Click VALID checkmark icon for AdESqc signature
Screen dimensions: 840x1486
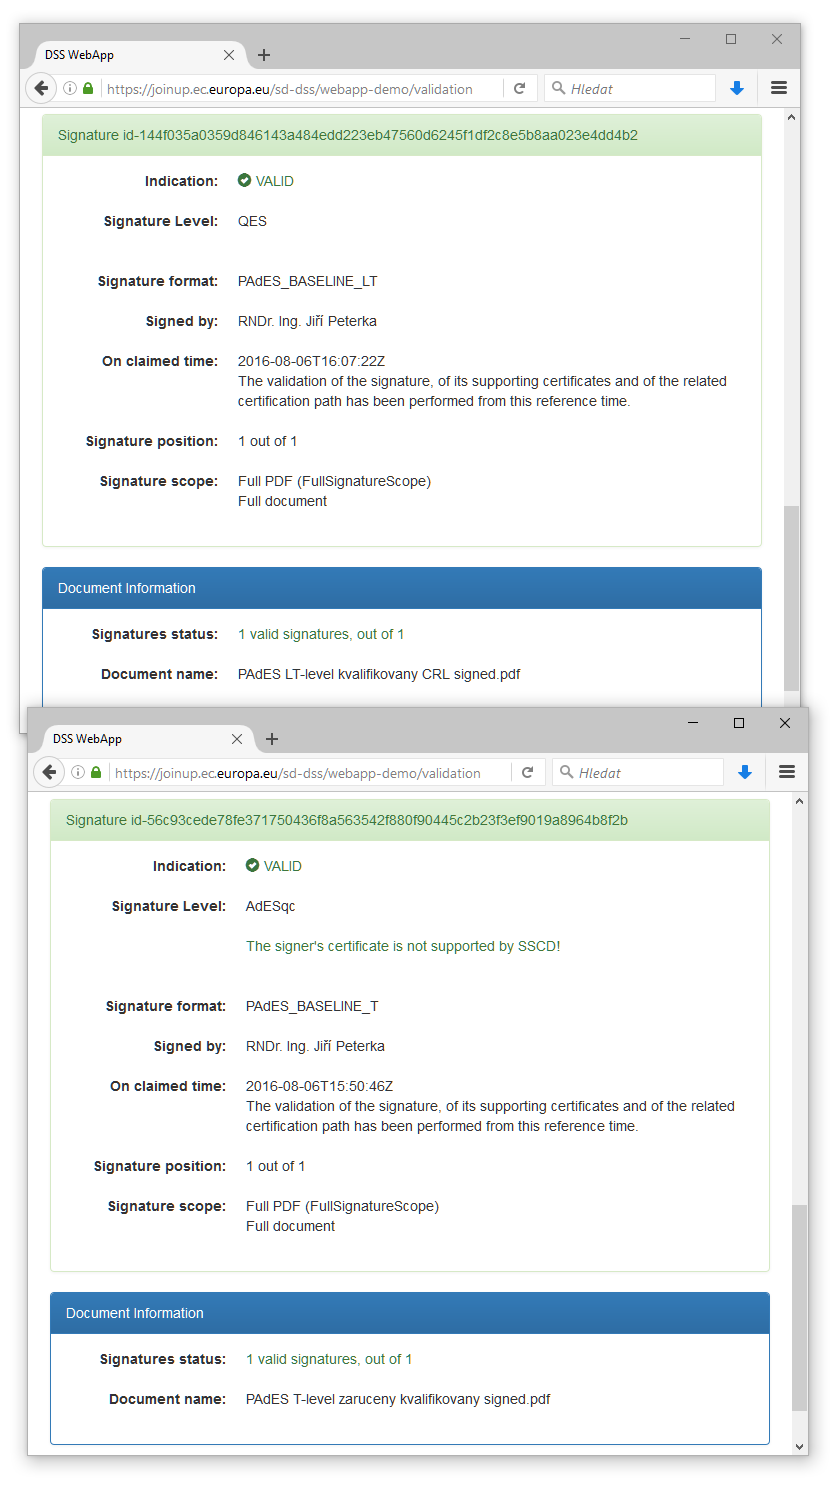tap(252, 866)
